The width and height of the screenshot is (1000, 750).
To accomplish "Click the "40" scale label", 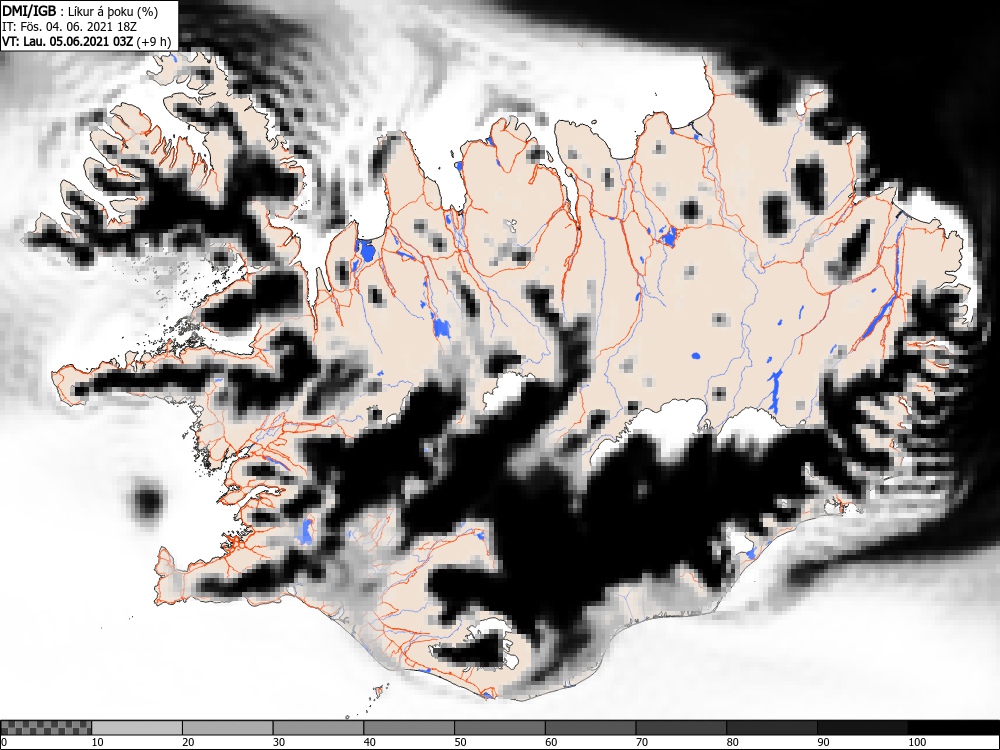I will [369, 742].
